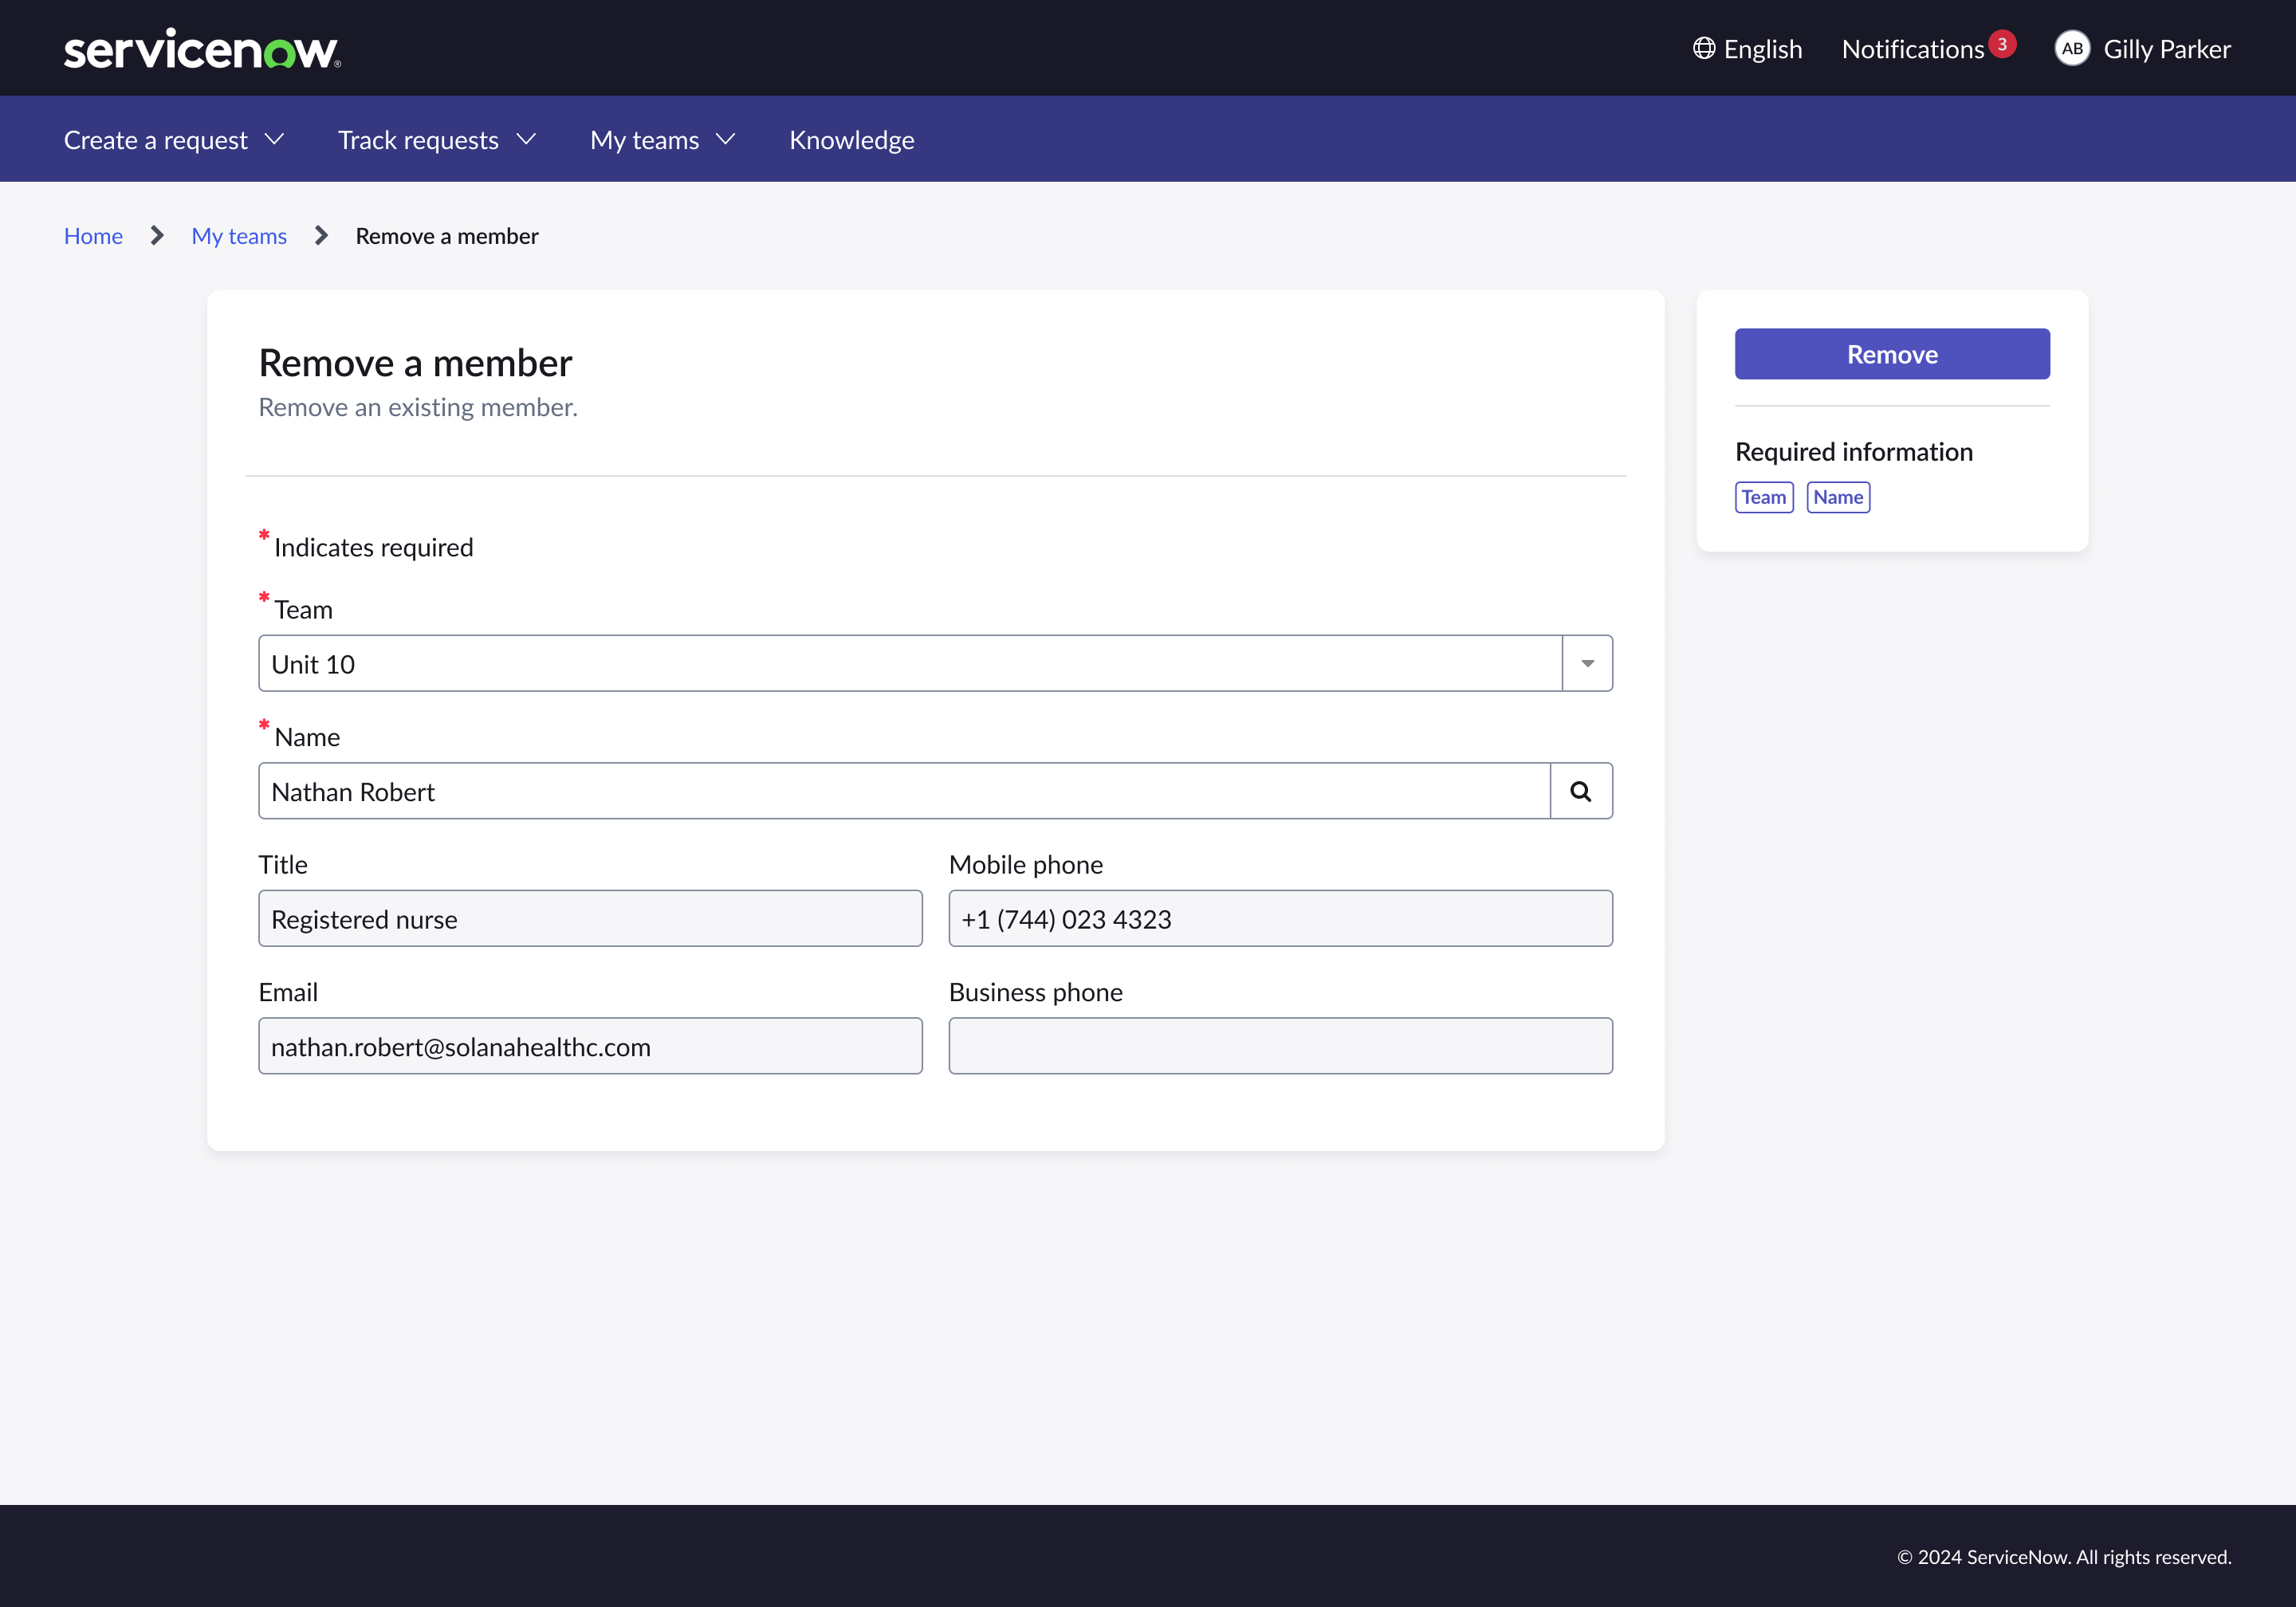Expand Create a request chevron

(275, 139)
